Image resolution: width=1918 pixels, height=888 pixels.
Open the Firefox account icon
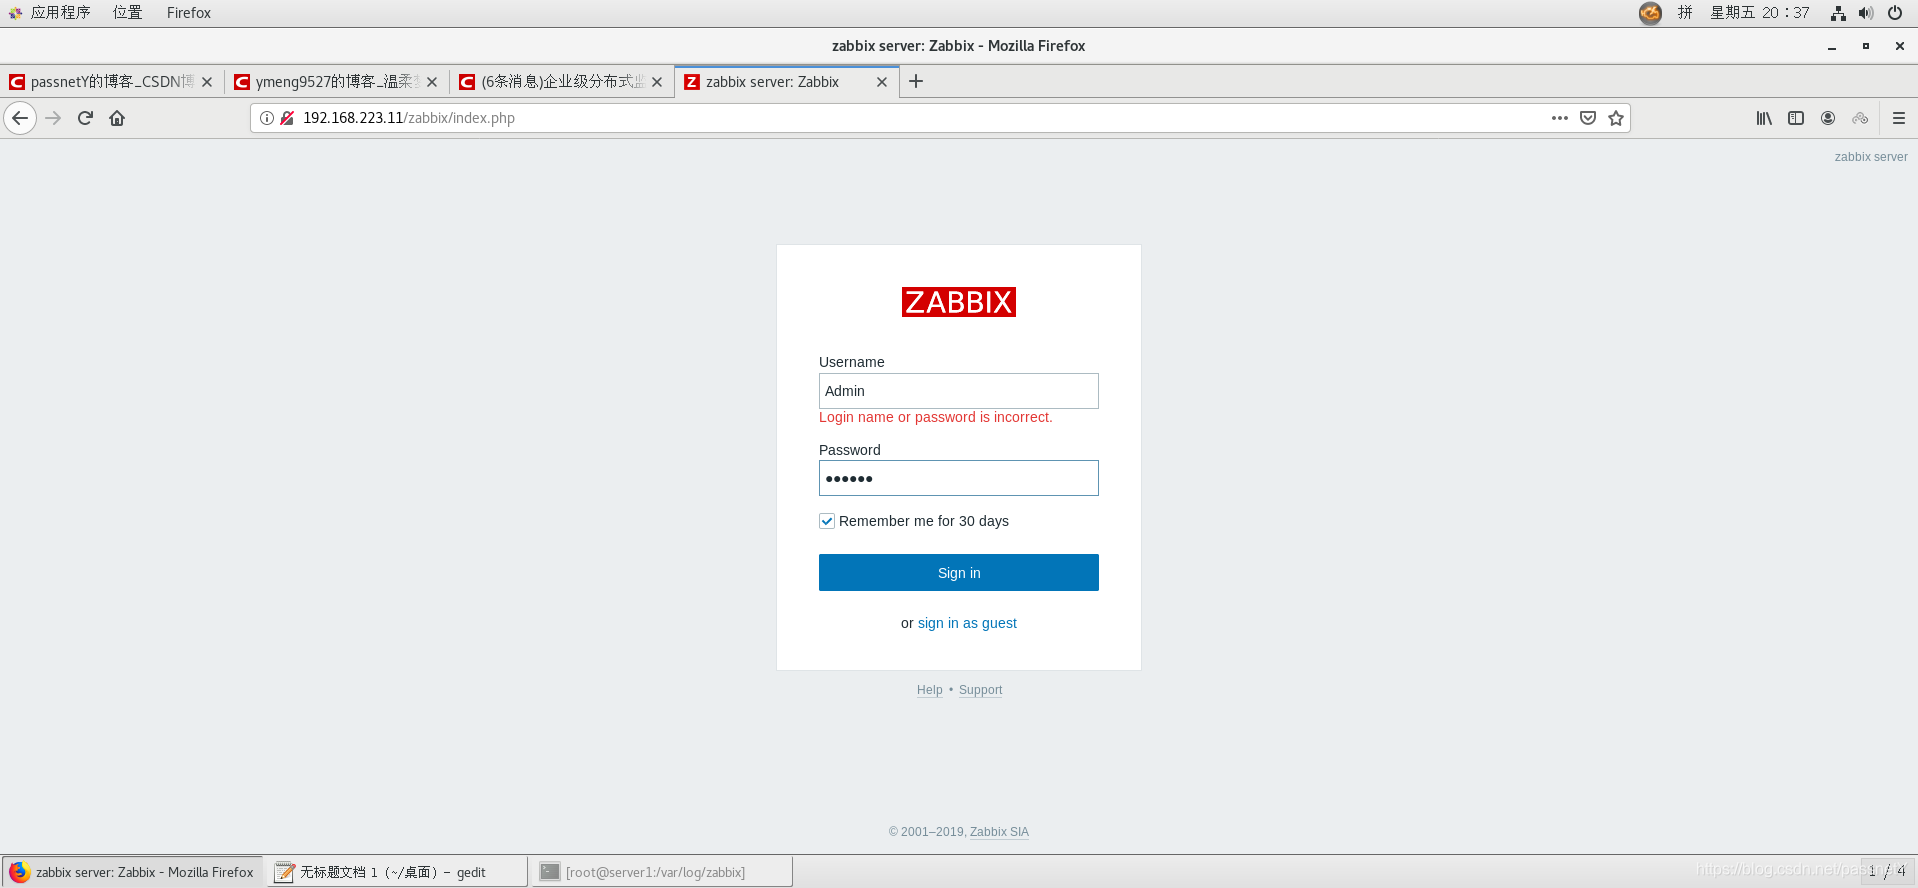click(1828, 118)
